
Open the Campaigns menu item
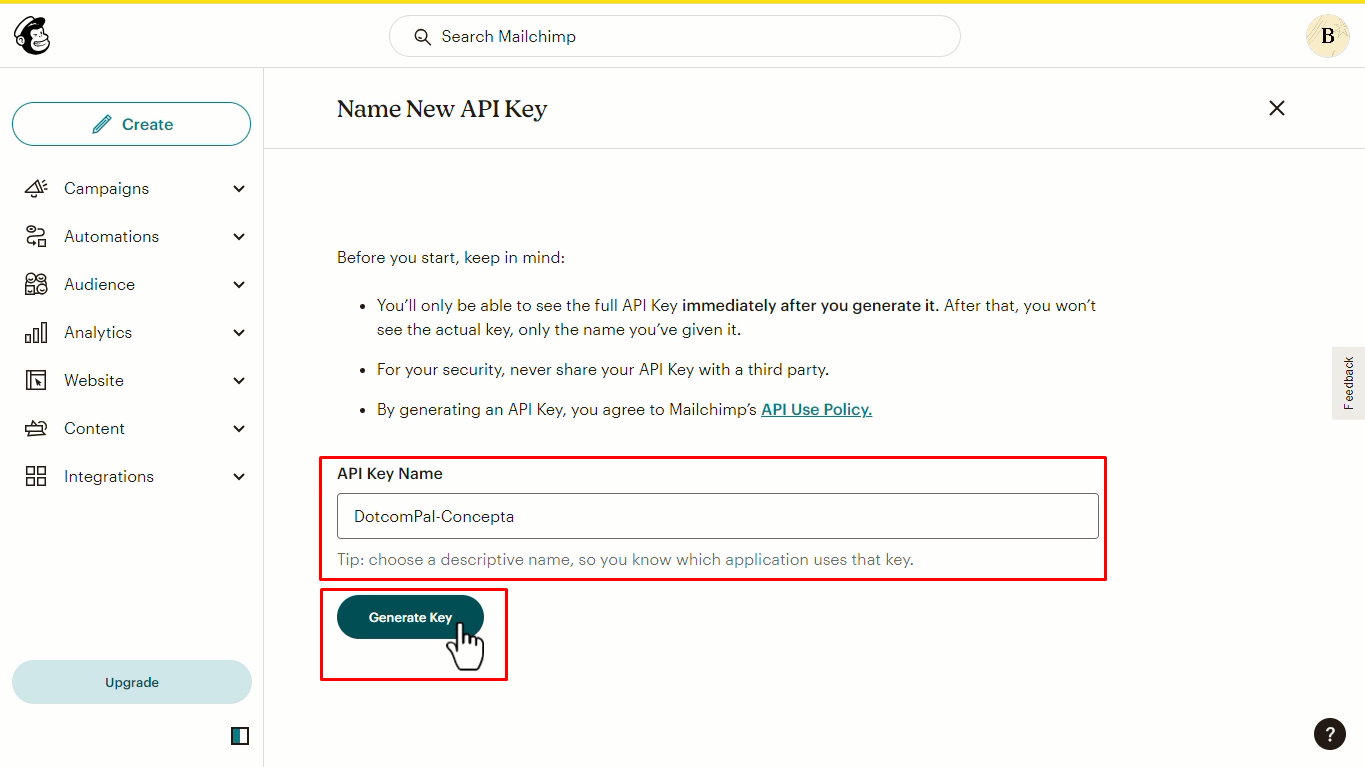pyautogui.click(x=132, y=188)
